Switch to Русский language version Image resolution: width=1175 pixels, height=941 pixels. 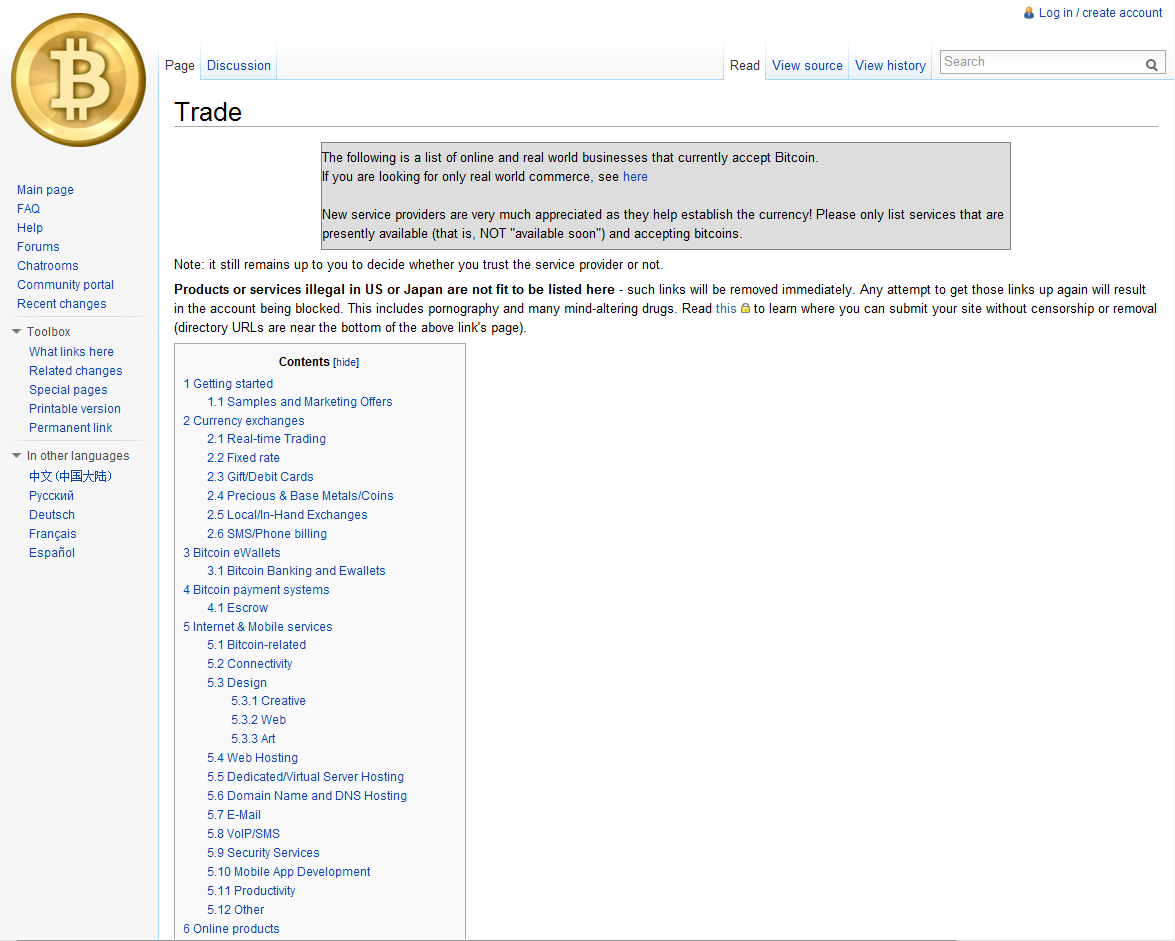pos(52,496)
